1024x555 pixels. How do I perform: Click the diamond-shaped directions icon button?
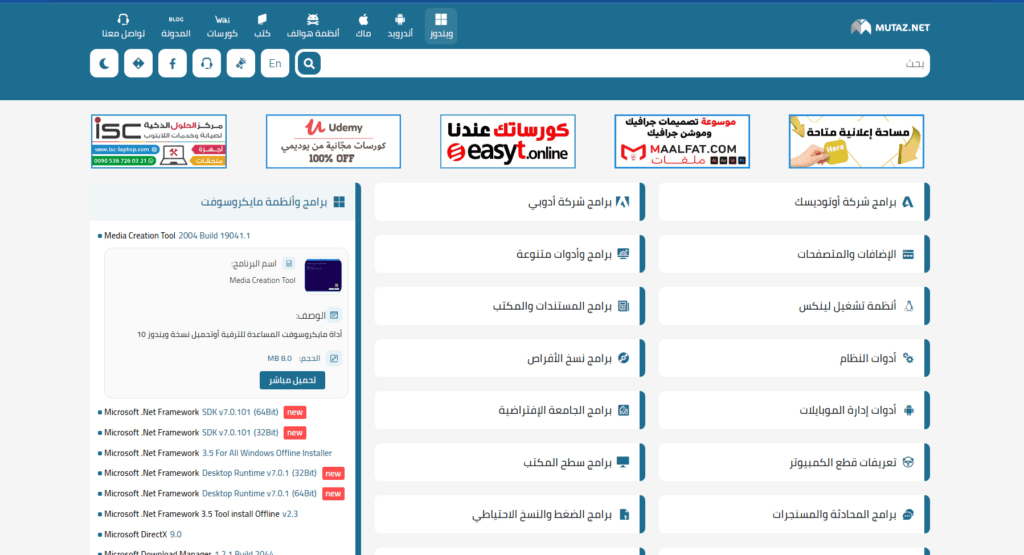click(138, 64)
